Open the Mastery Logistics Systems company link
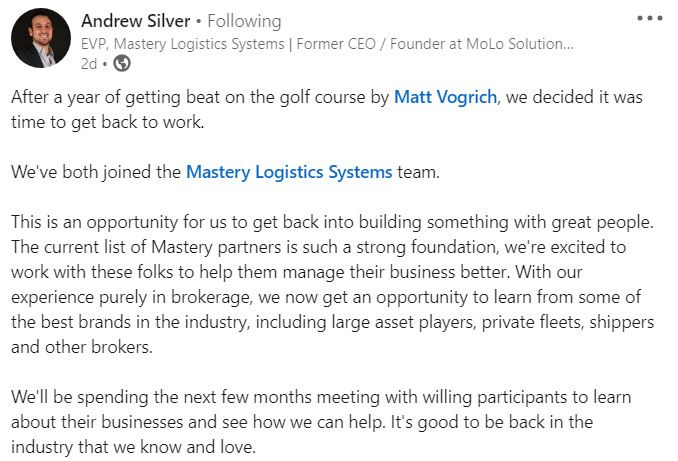678x461 pixels. [x=289, y=172]
